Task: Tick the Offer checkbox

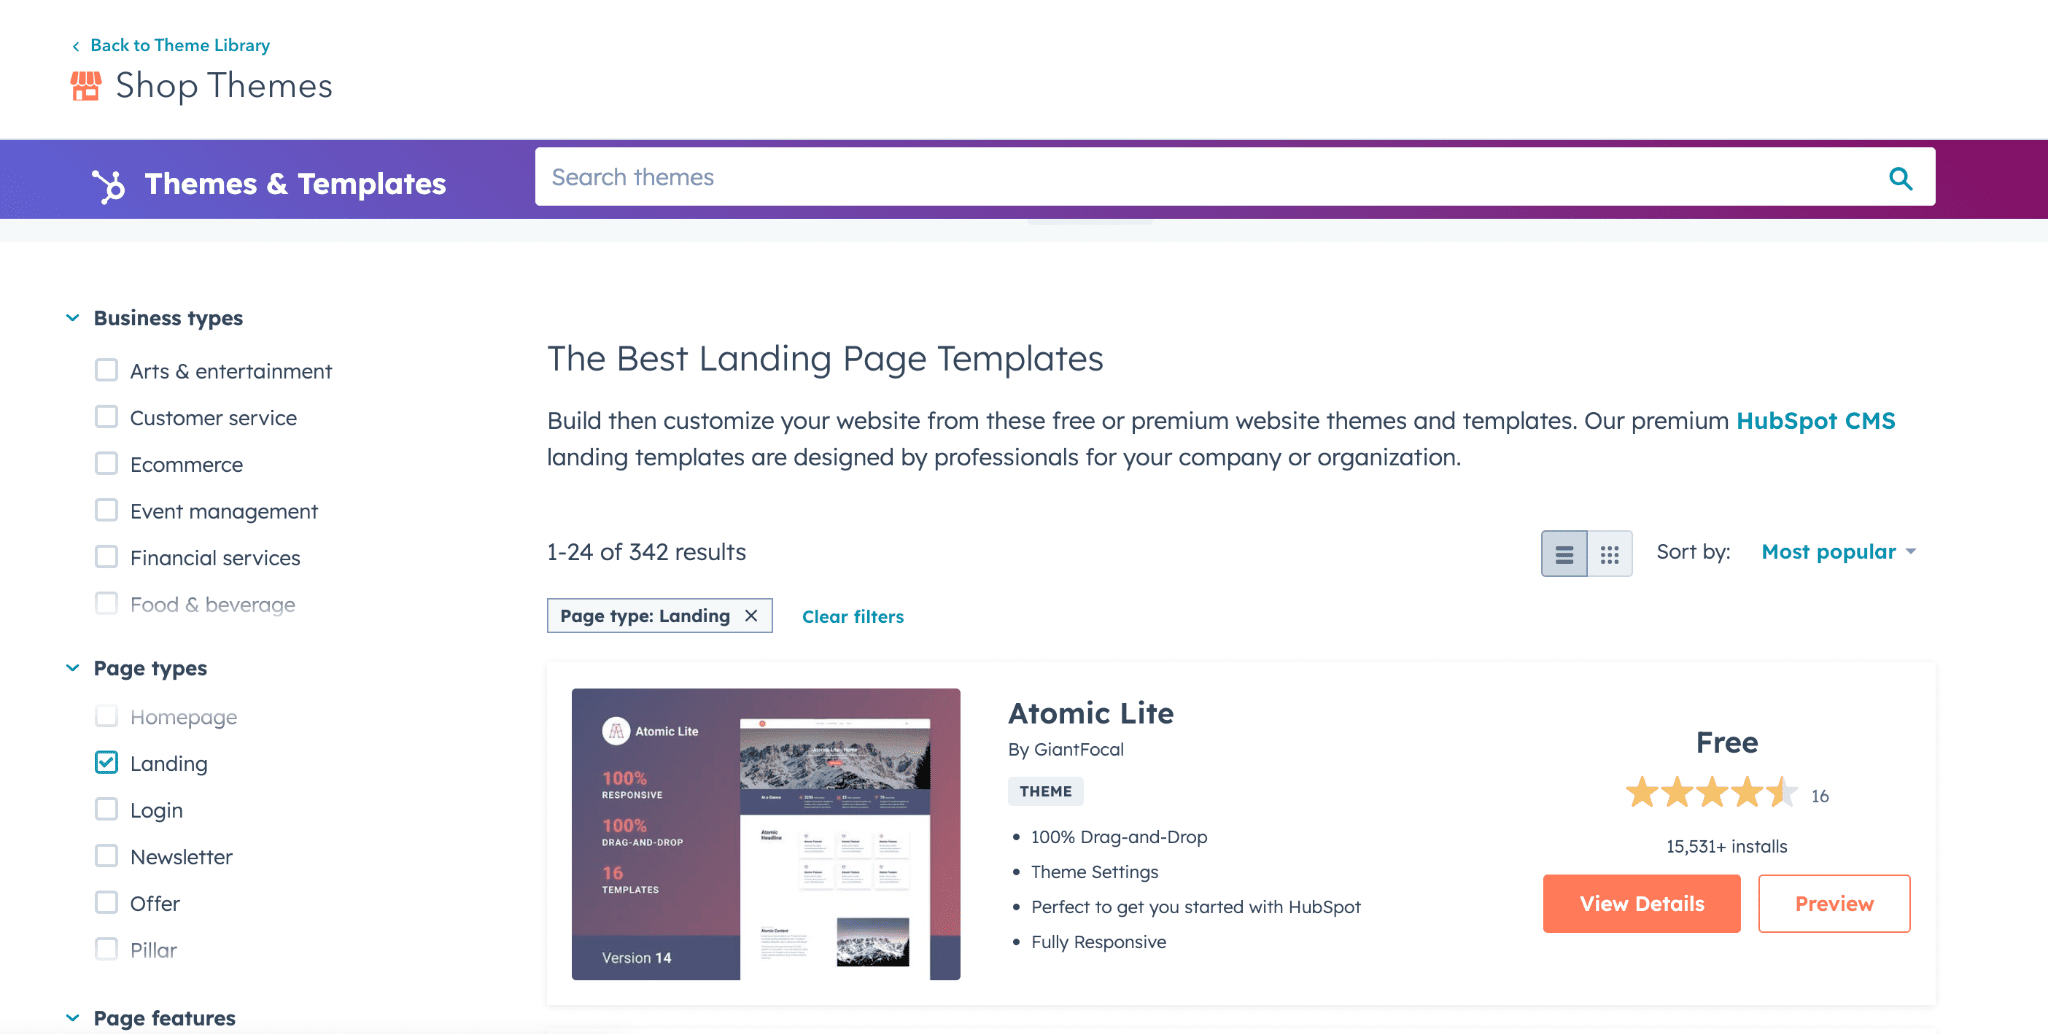Action: (106, 903)
